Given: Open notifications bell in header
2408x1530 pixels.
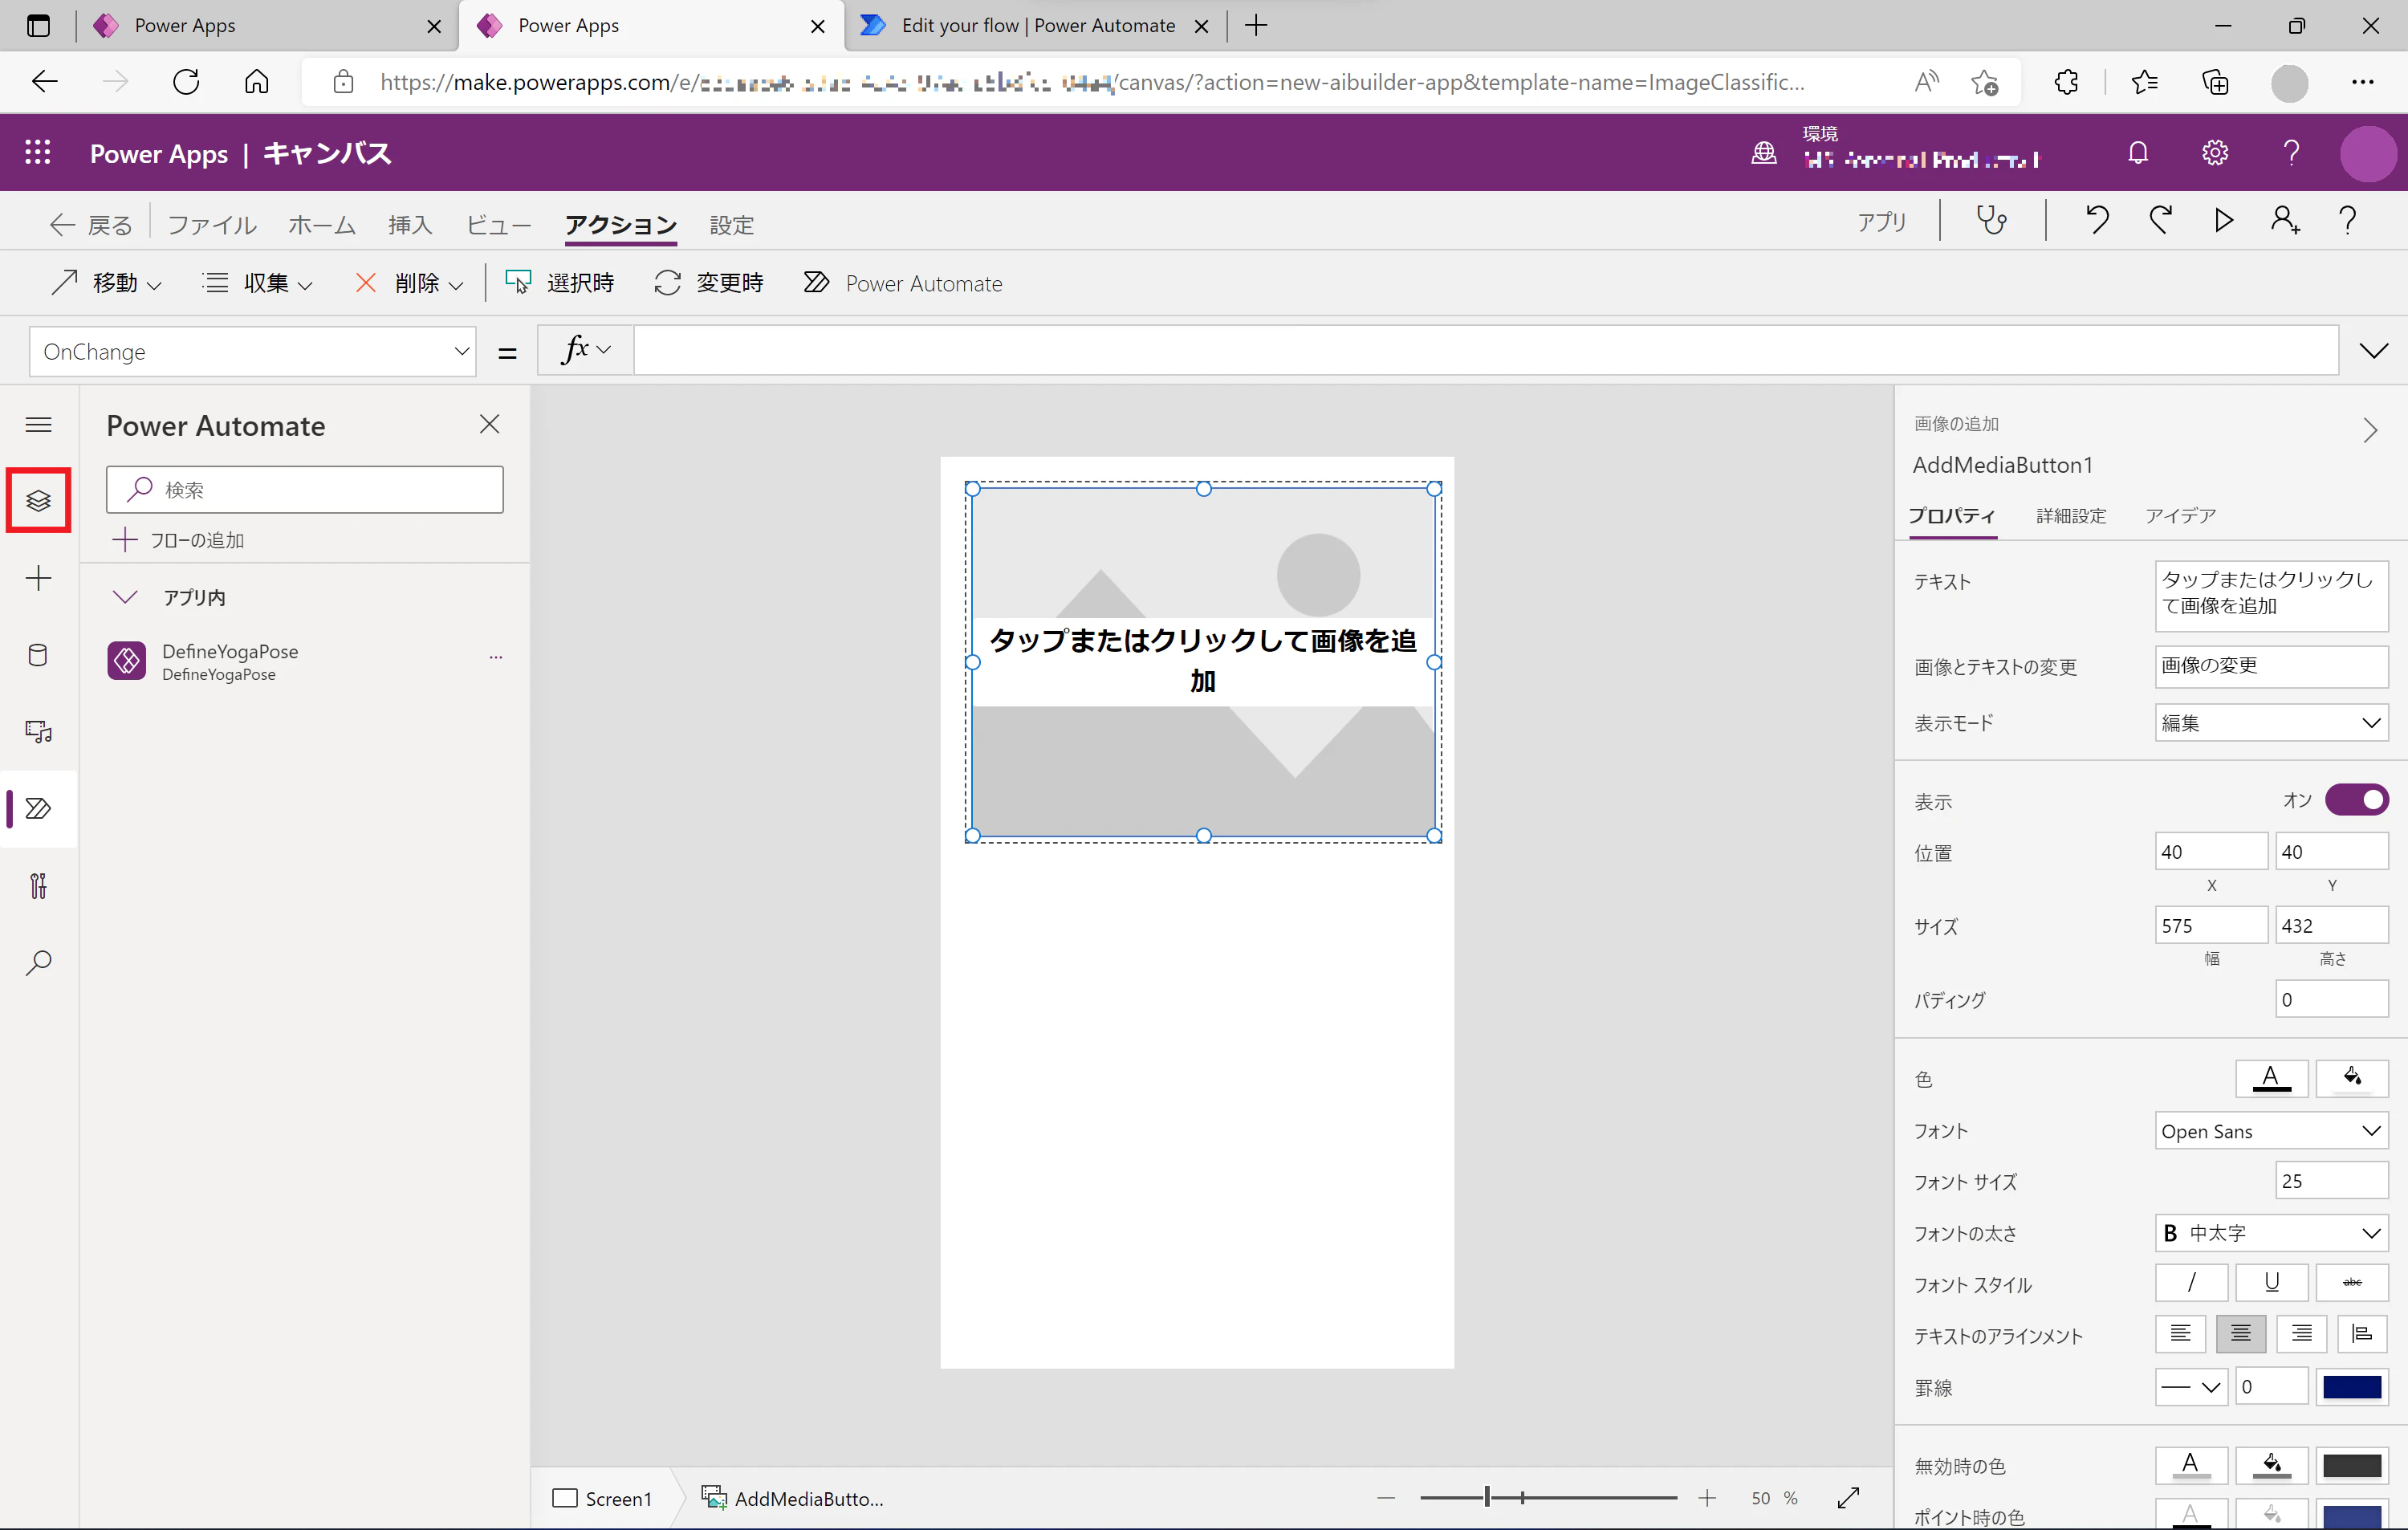Looking at the screenshot, I should point(2138,153).
